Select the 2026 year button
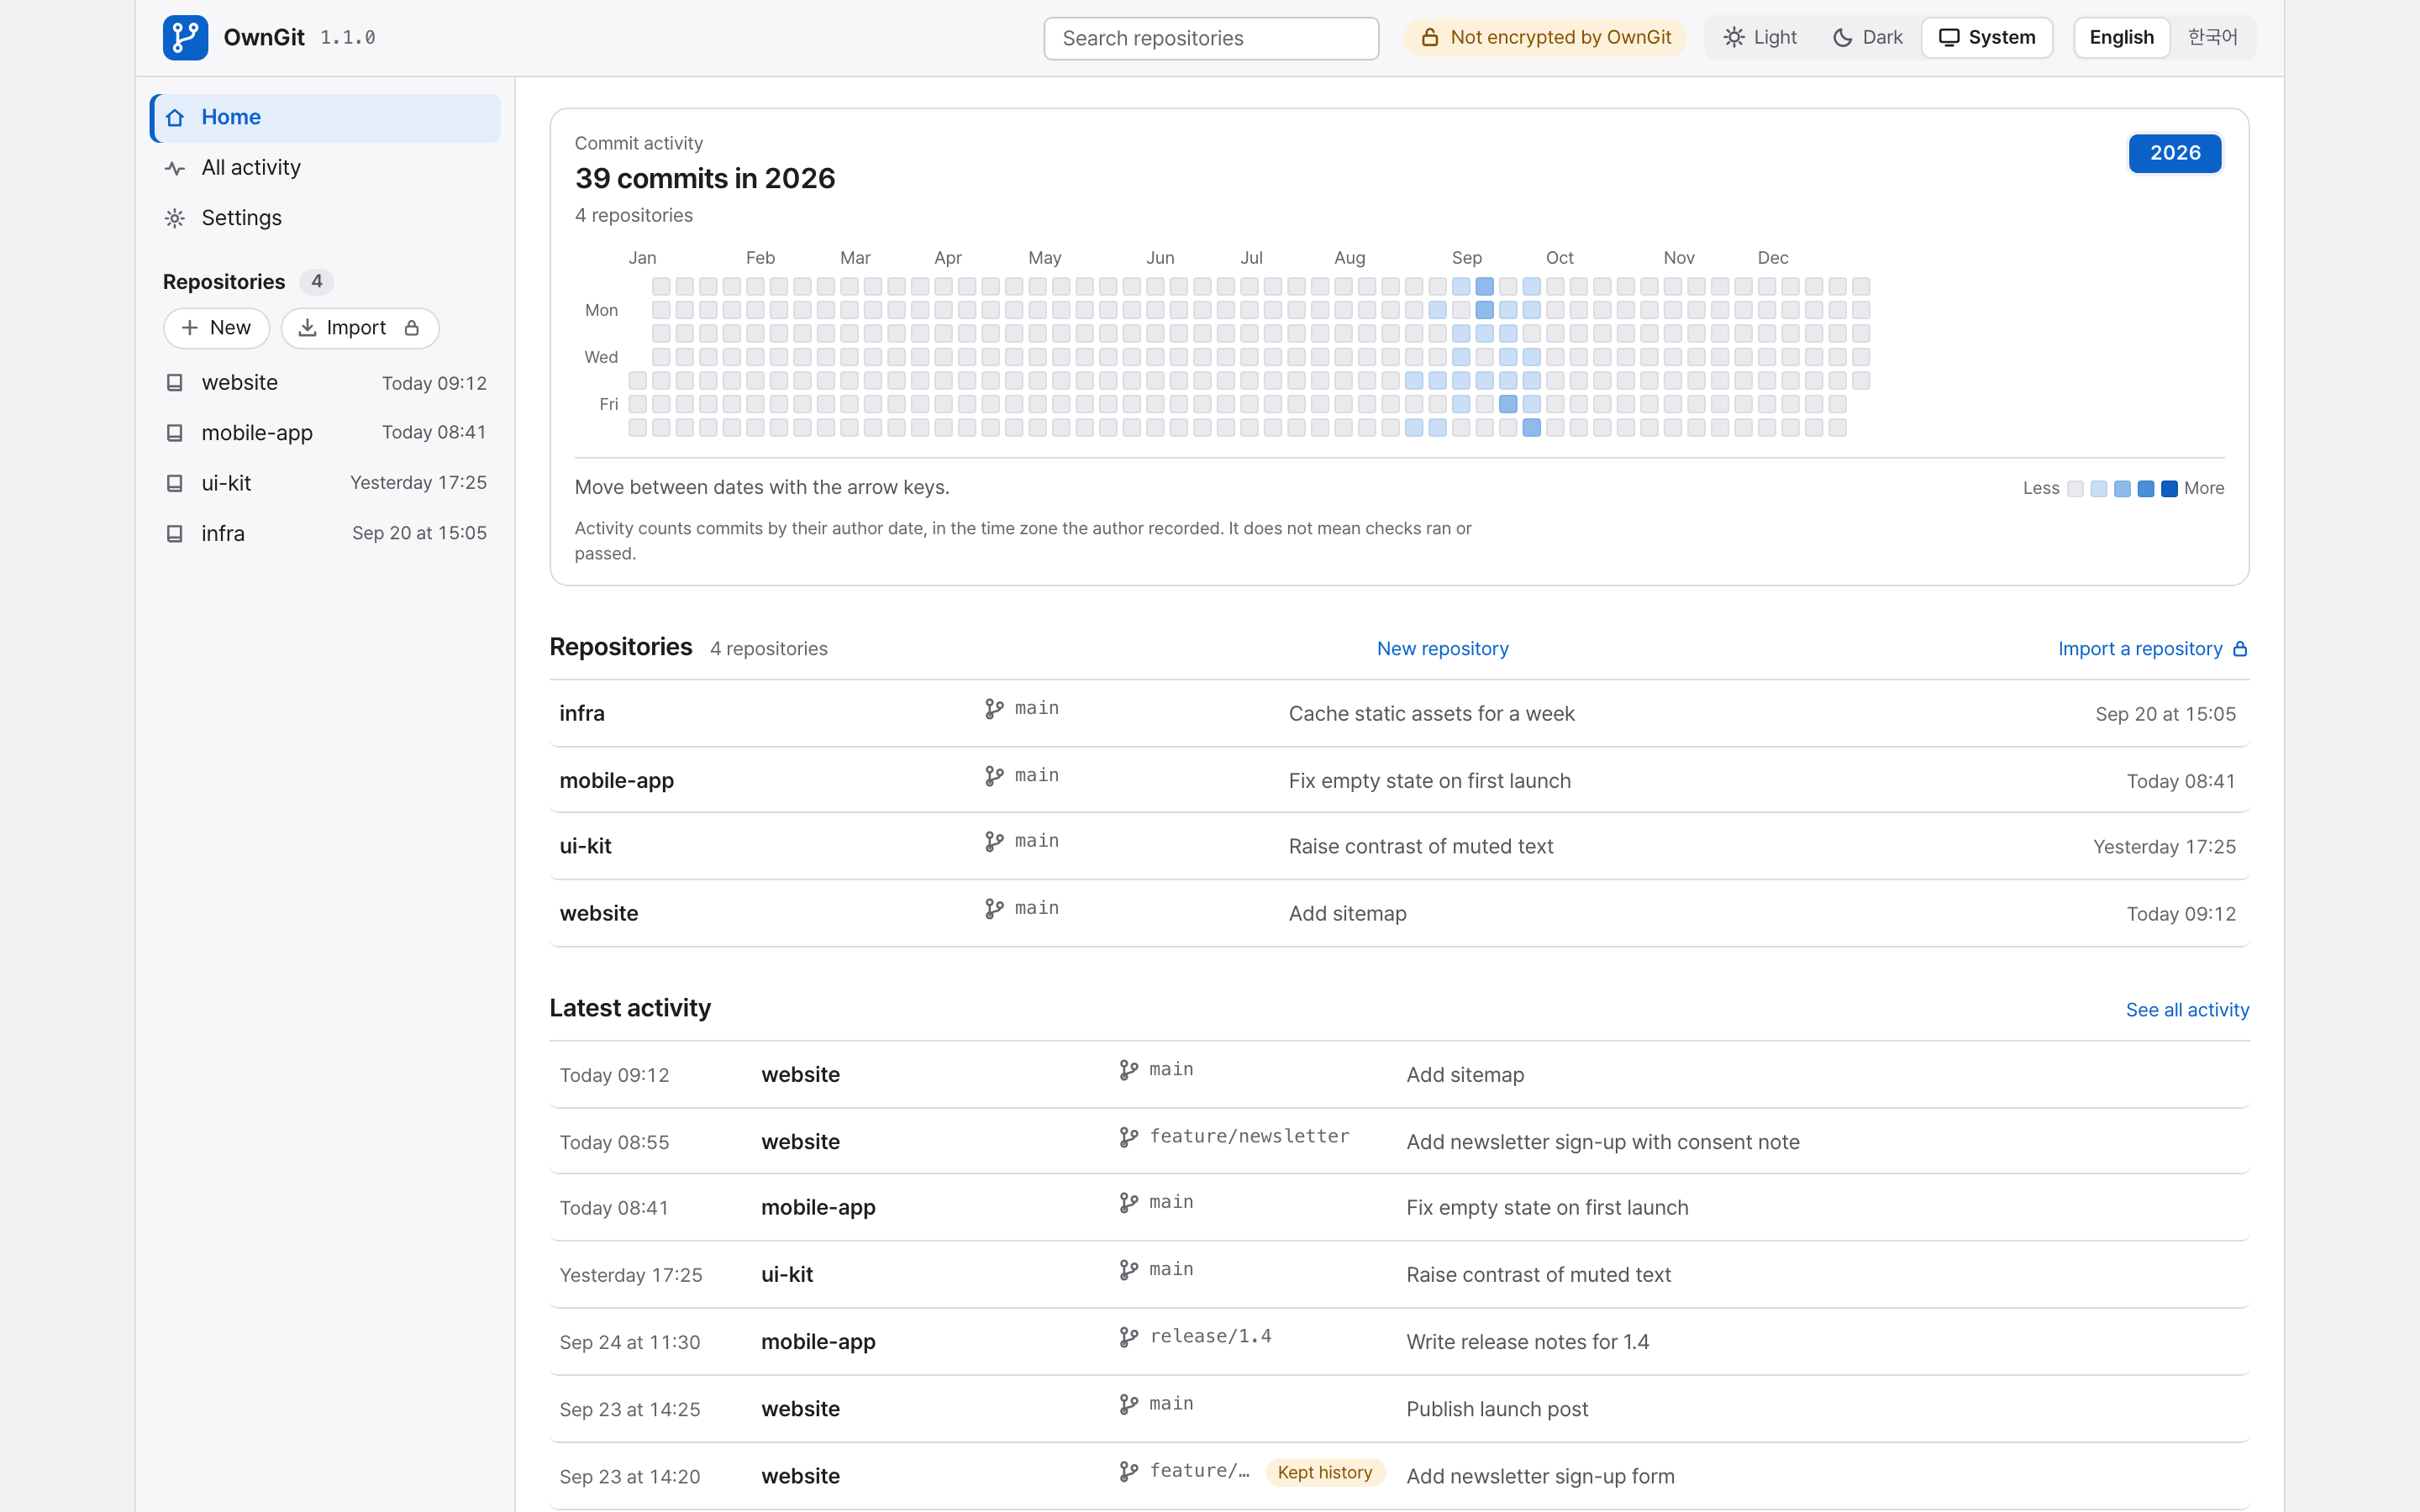 click(2175, 153)
